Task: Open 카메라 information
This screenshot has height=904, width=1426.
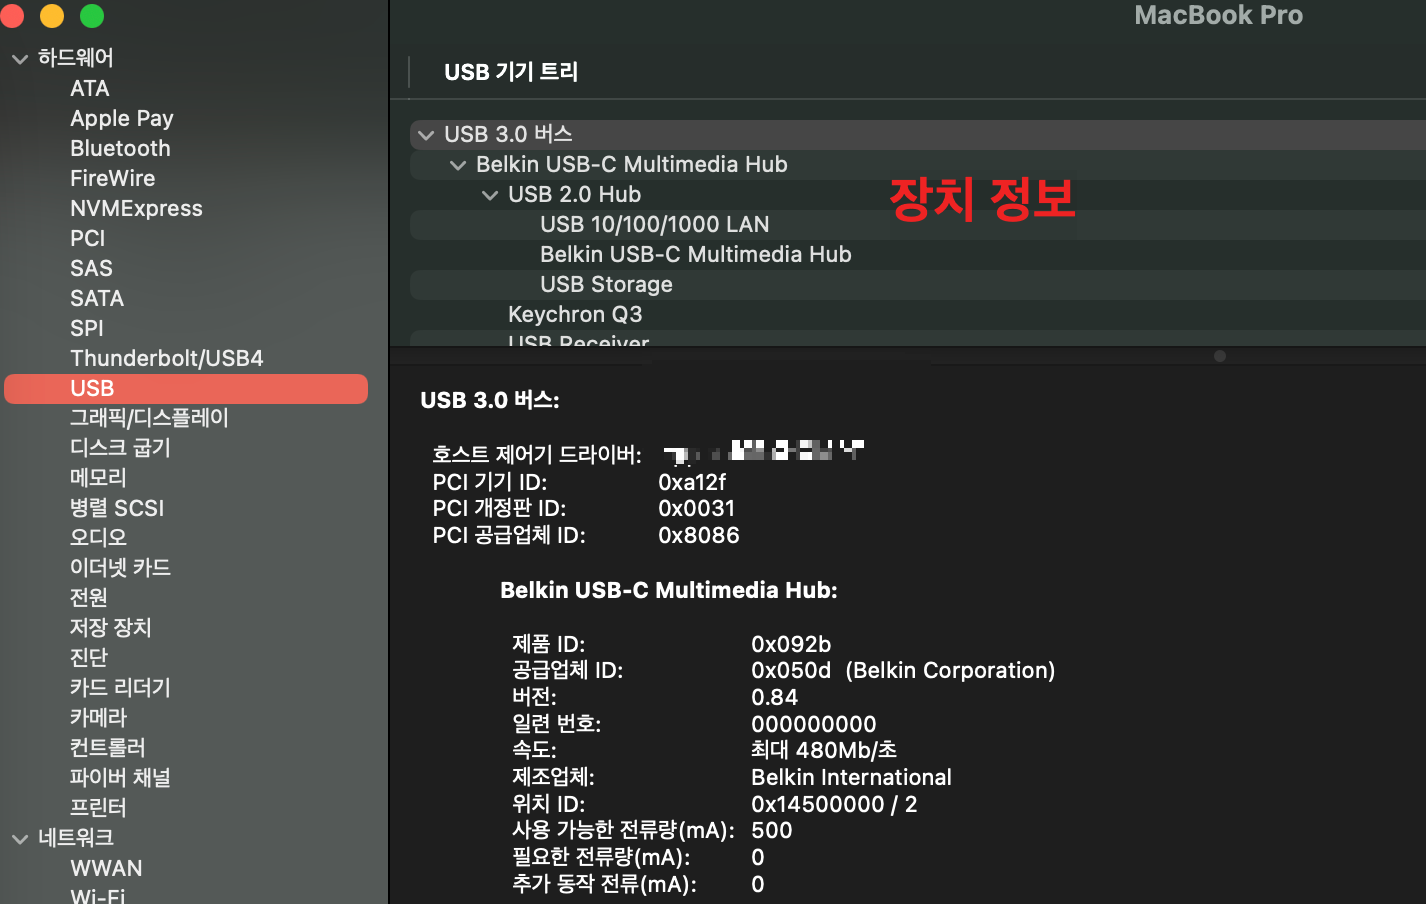Action: [x=98, y=718]
